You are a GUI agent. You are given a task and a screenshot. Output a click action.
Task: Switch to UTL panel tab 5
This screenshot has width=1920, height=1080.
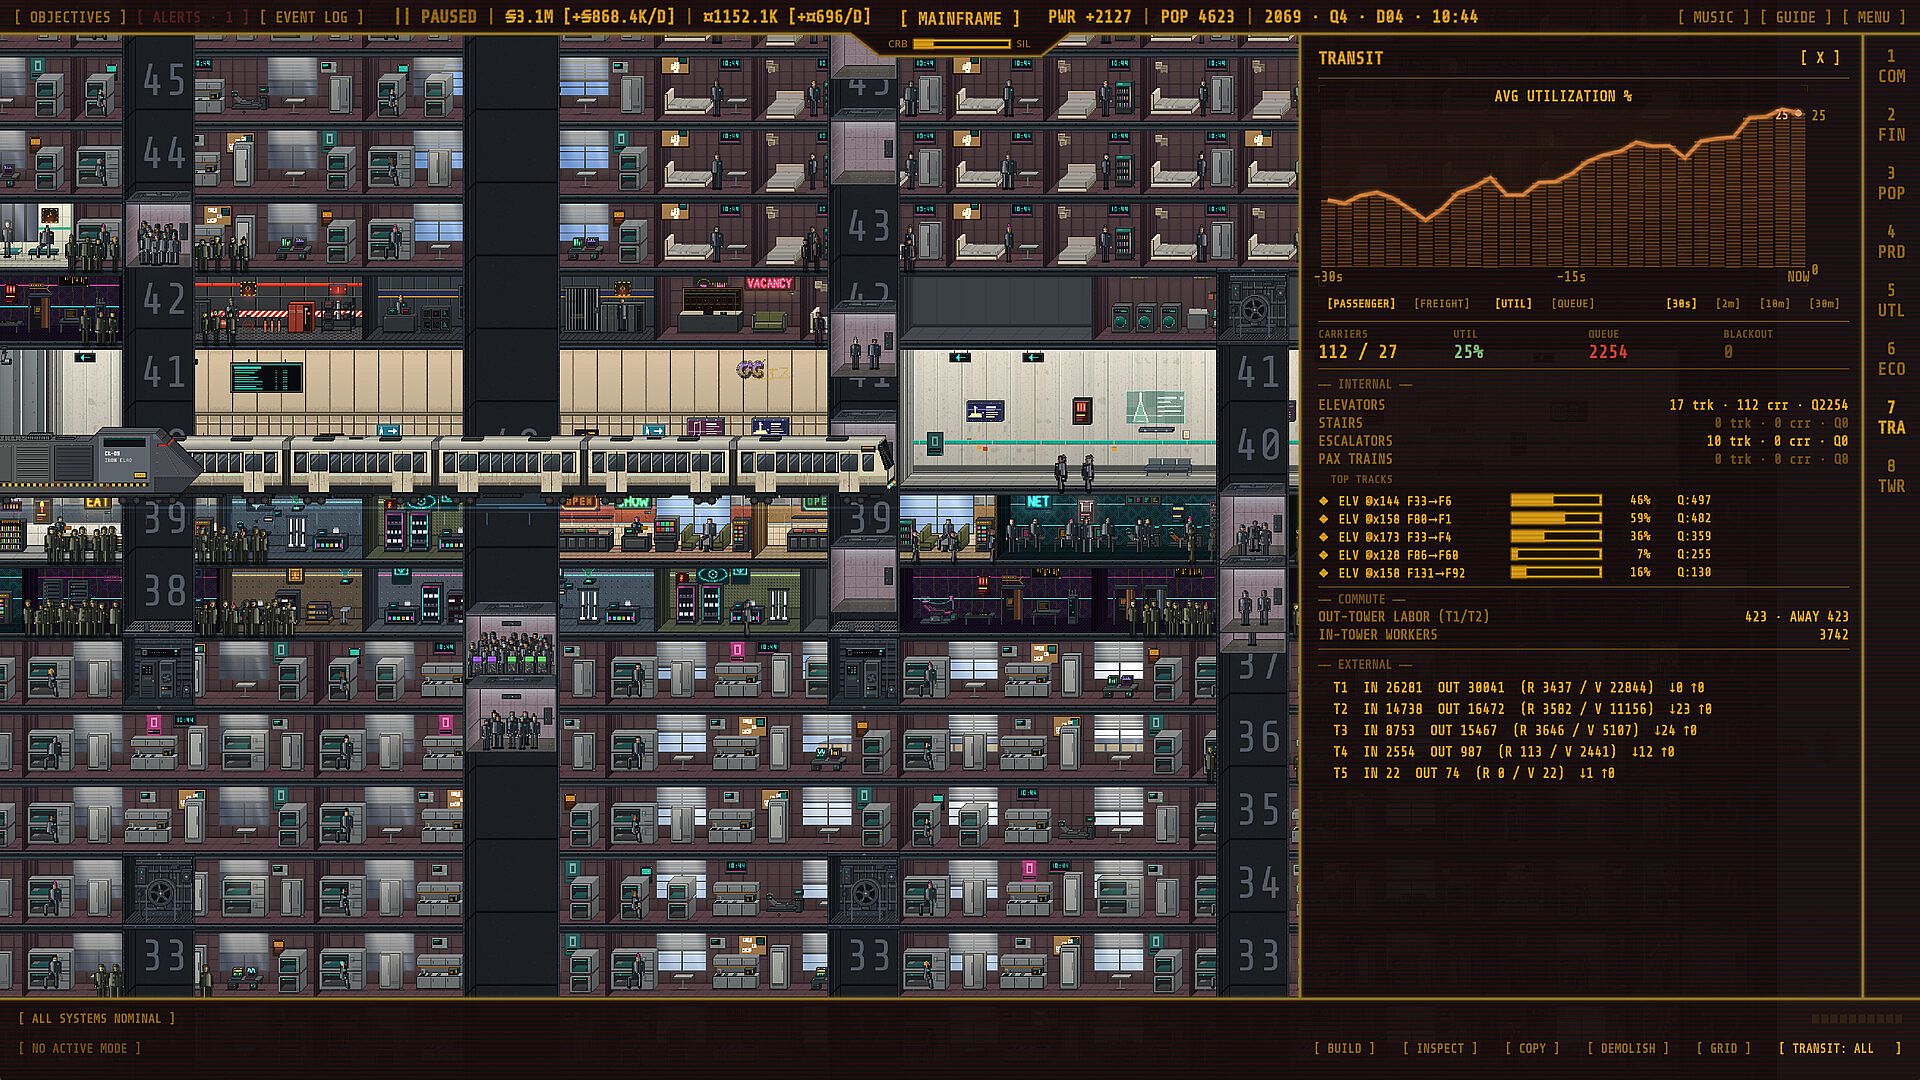1891,300
